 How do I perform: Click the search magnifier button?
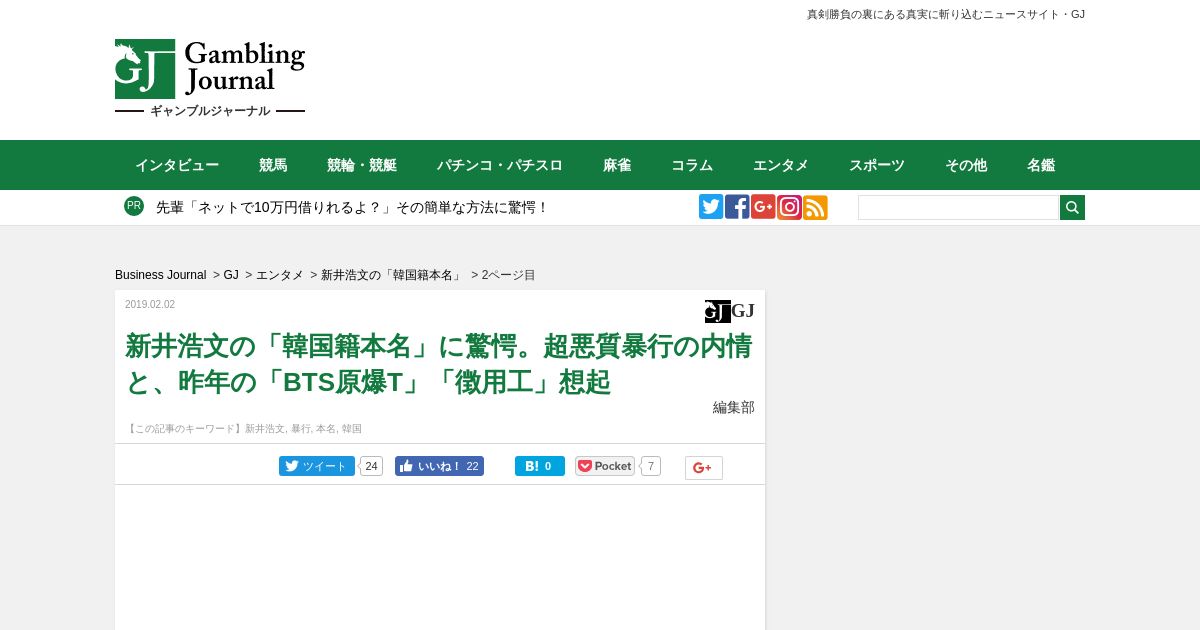[x=1072, y=207]
